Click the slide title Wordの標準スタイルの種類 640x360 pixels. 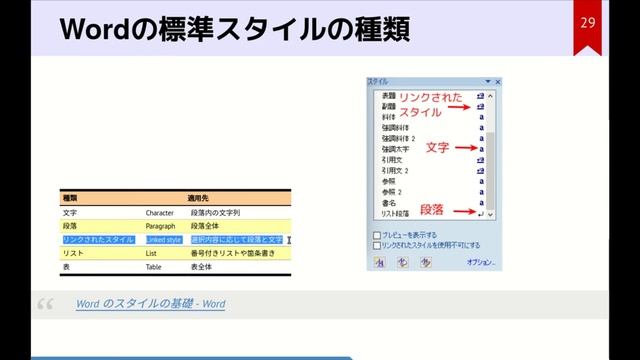(x=235, y=29)
